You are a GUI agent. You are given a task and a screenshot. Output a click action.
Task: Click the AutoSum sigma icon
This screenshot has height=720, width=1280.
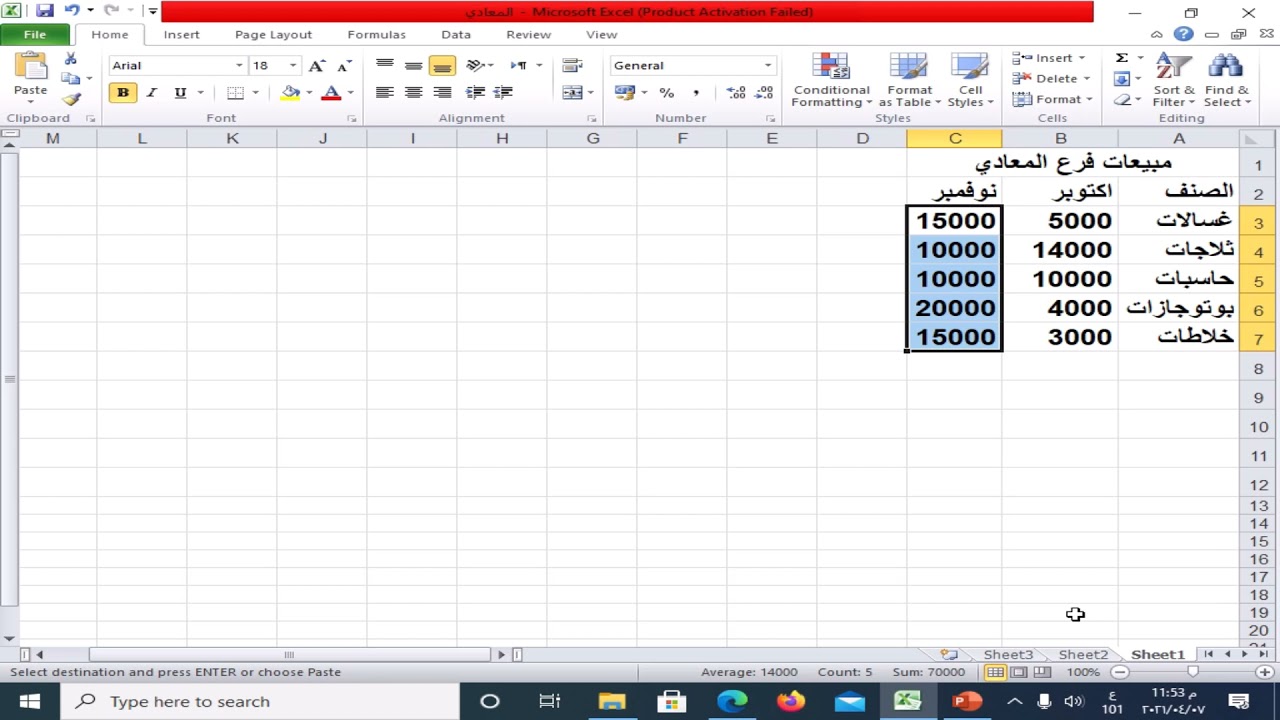pyautogui.click(x=1122, y=58)
